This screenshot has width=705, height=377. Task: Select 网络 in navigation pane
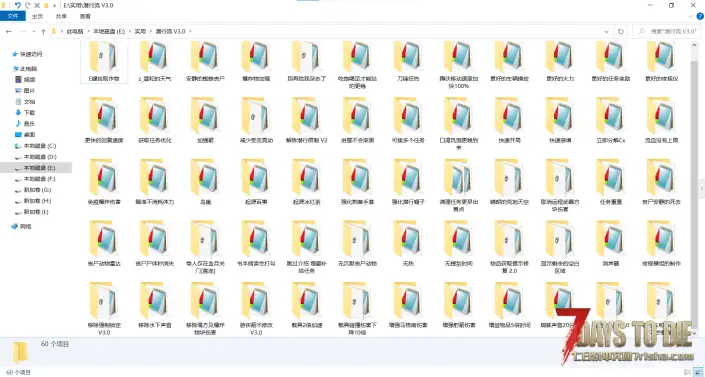[x=22, y=227]
